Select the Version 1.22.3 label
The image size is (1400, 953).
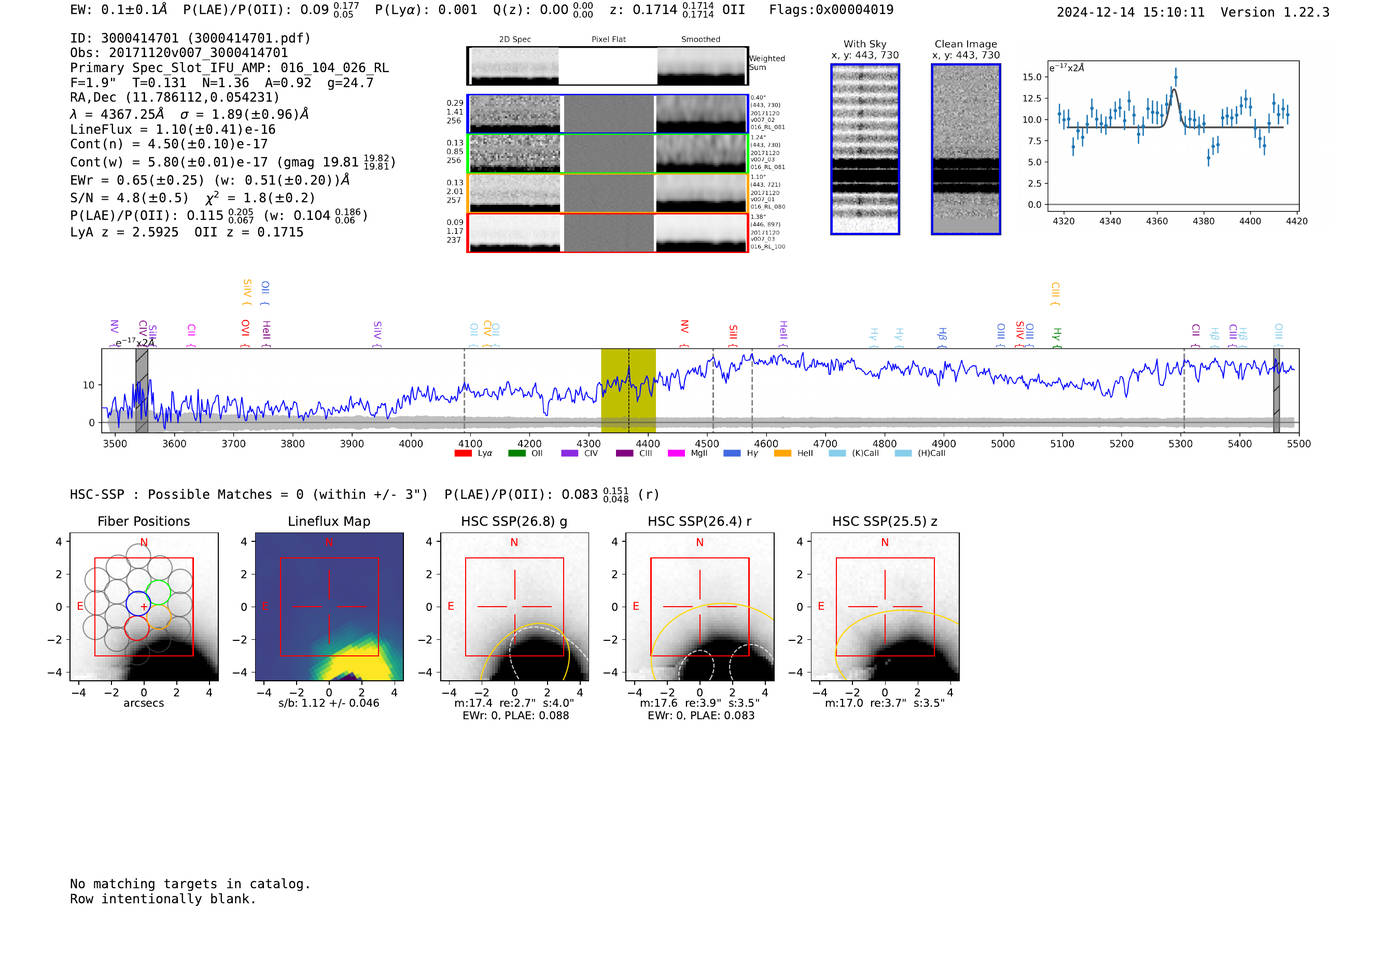(1275, 12)
